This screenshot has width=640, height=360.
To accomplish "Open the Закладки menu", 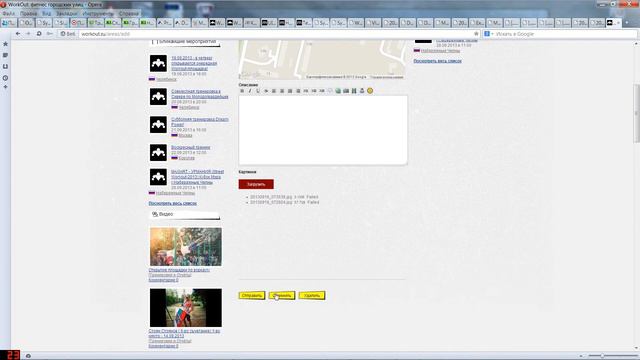I will coord(67,13).
